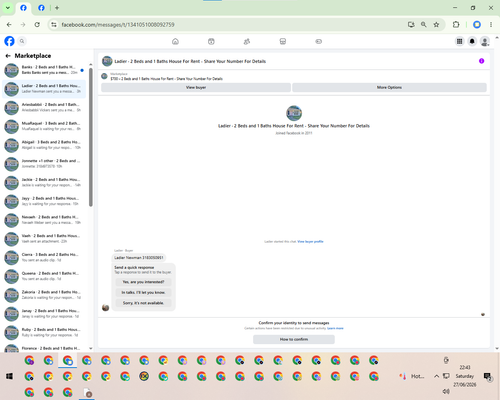This screenshot has width=500, height=400.
Task: Follow the View buyer profile link
Action: pyautogui.click(x=310, y=242)
